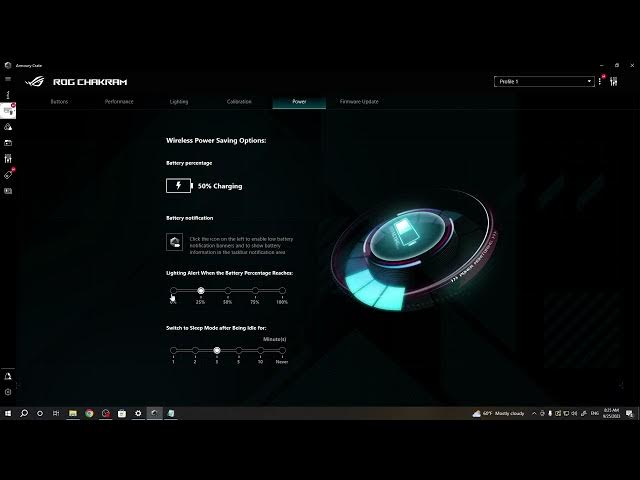This screenshot has width=640, height=480.
Task: Open the taskbar clock and date
Action: point(611,413)
